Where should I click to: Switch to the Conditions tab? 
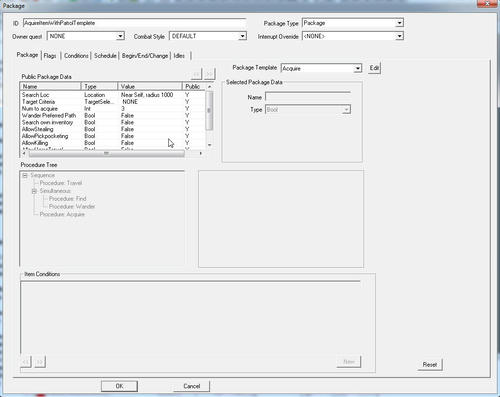pos(76,56)
